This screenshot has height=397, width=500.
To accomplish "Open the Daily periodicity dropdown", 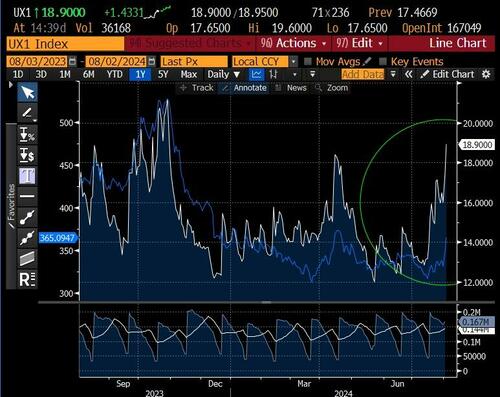I will pyautogui.click(x=223, y=74).
